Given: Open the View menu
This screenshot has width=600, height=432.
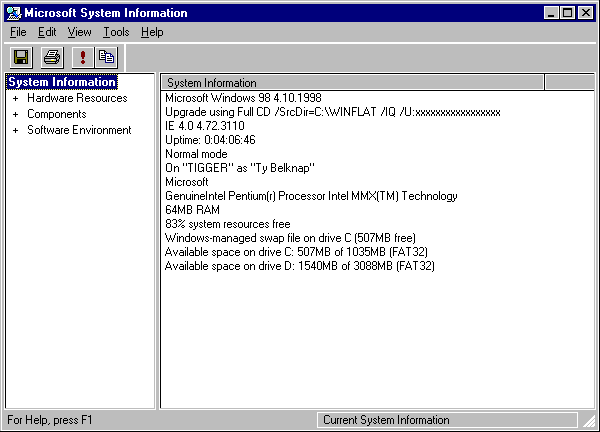Looking at the screenshot, I should tap(80, 32).
